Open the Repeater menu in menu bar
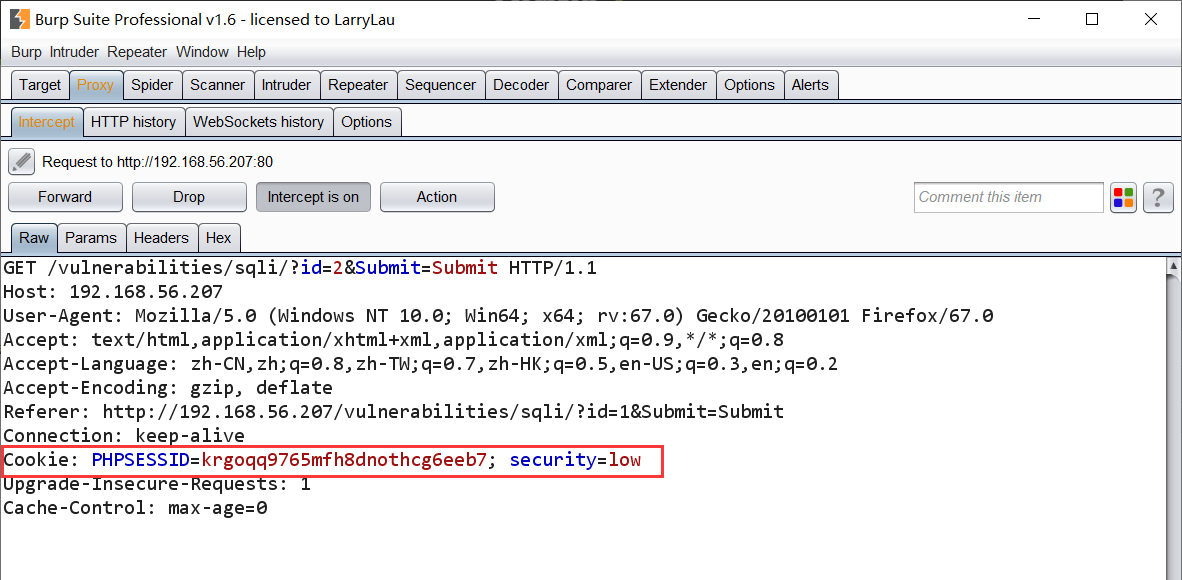 136,52
